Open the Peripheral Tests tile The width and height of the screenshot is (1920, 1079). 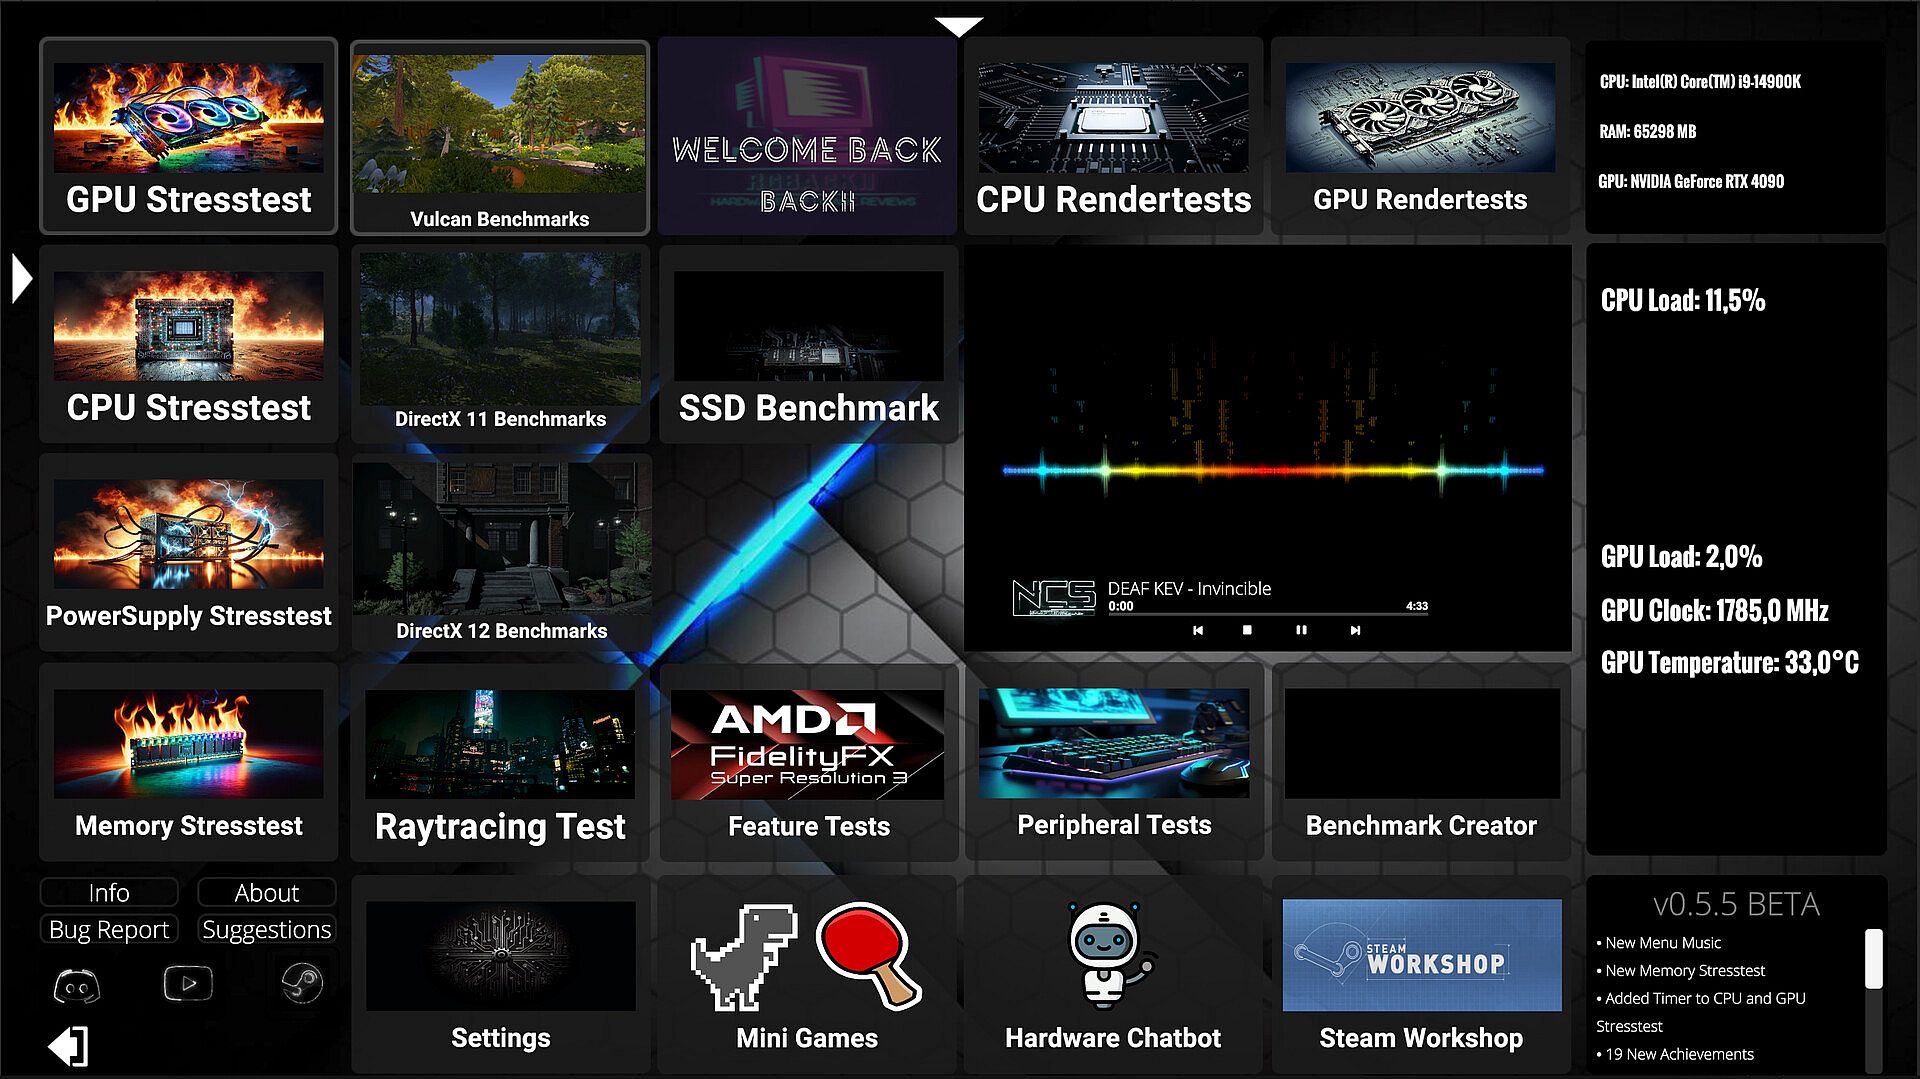coord(1113,762)
